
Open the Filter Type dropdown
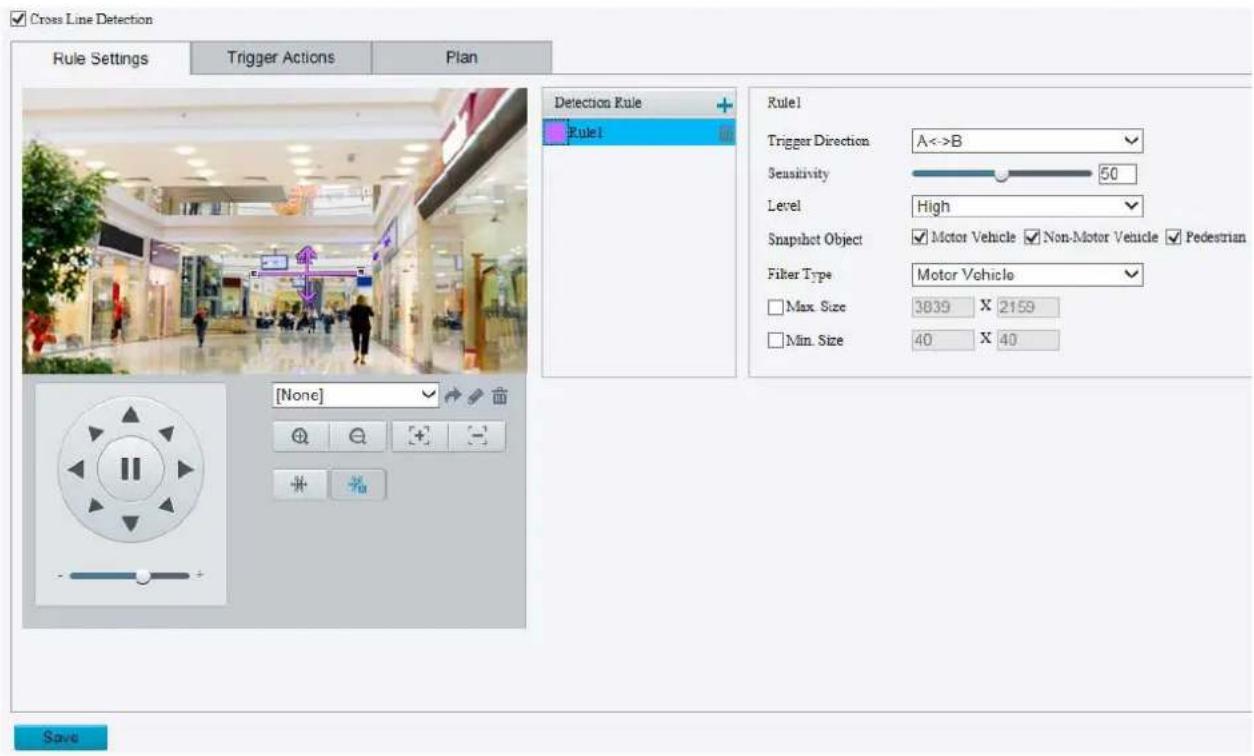pos(1027,273)
